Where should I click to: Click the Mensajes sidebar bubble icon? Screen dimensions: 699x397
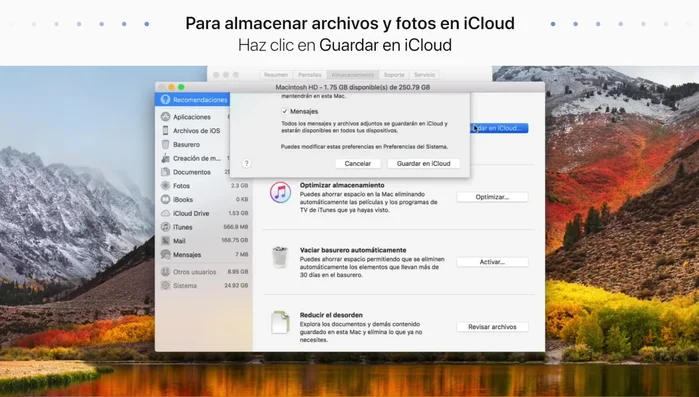point(165,254)
